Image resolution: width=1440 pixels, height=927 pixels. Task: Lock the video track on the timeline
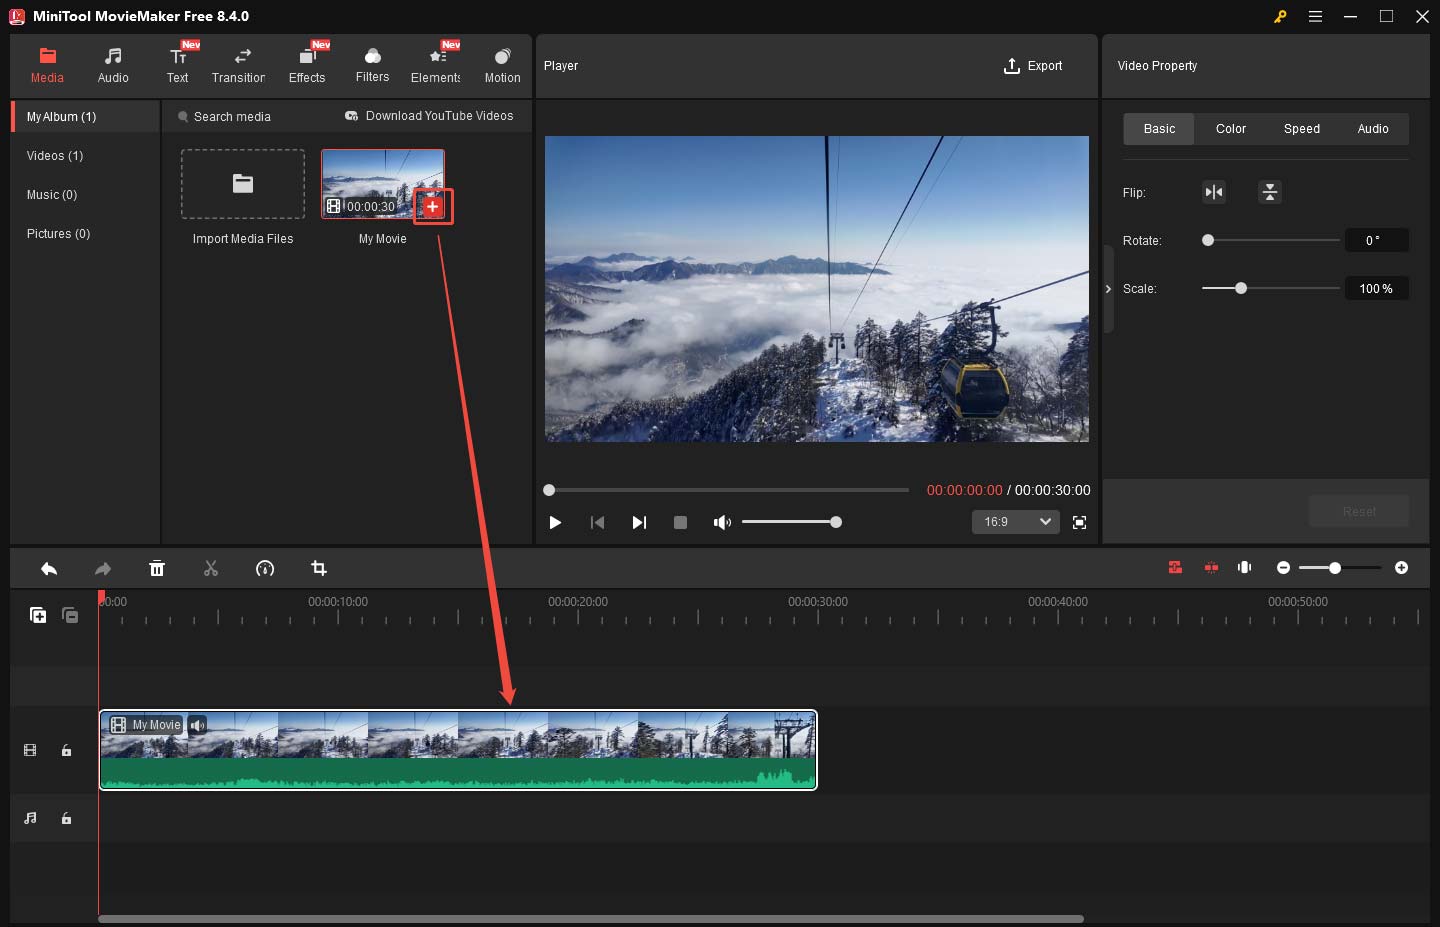[x=66, y=750]
